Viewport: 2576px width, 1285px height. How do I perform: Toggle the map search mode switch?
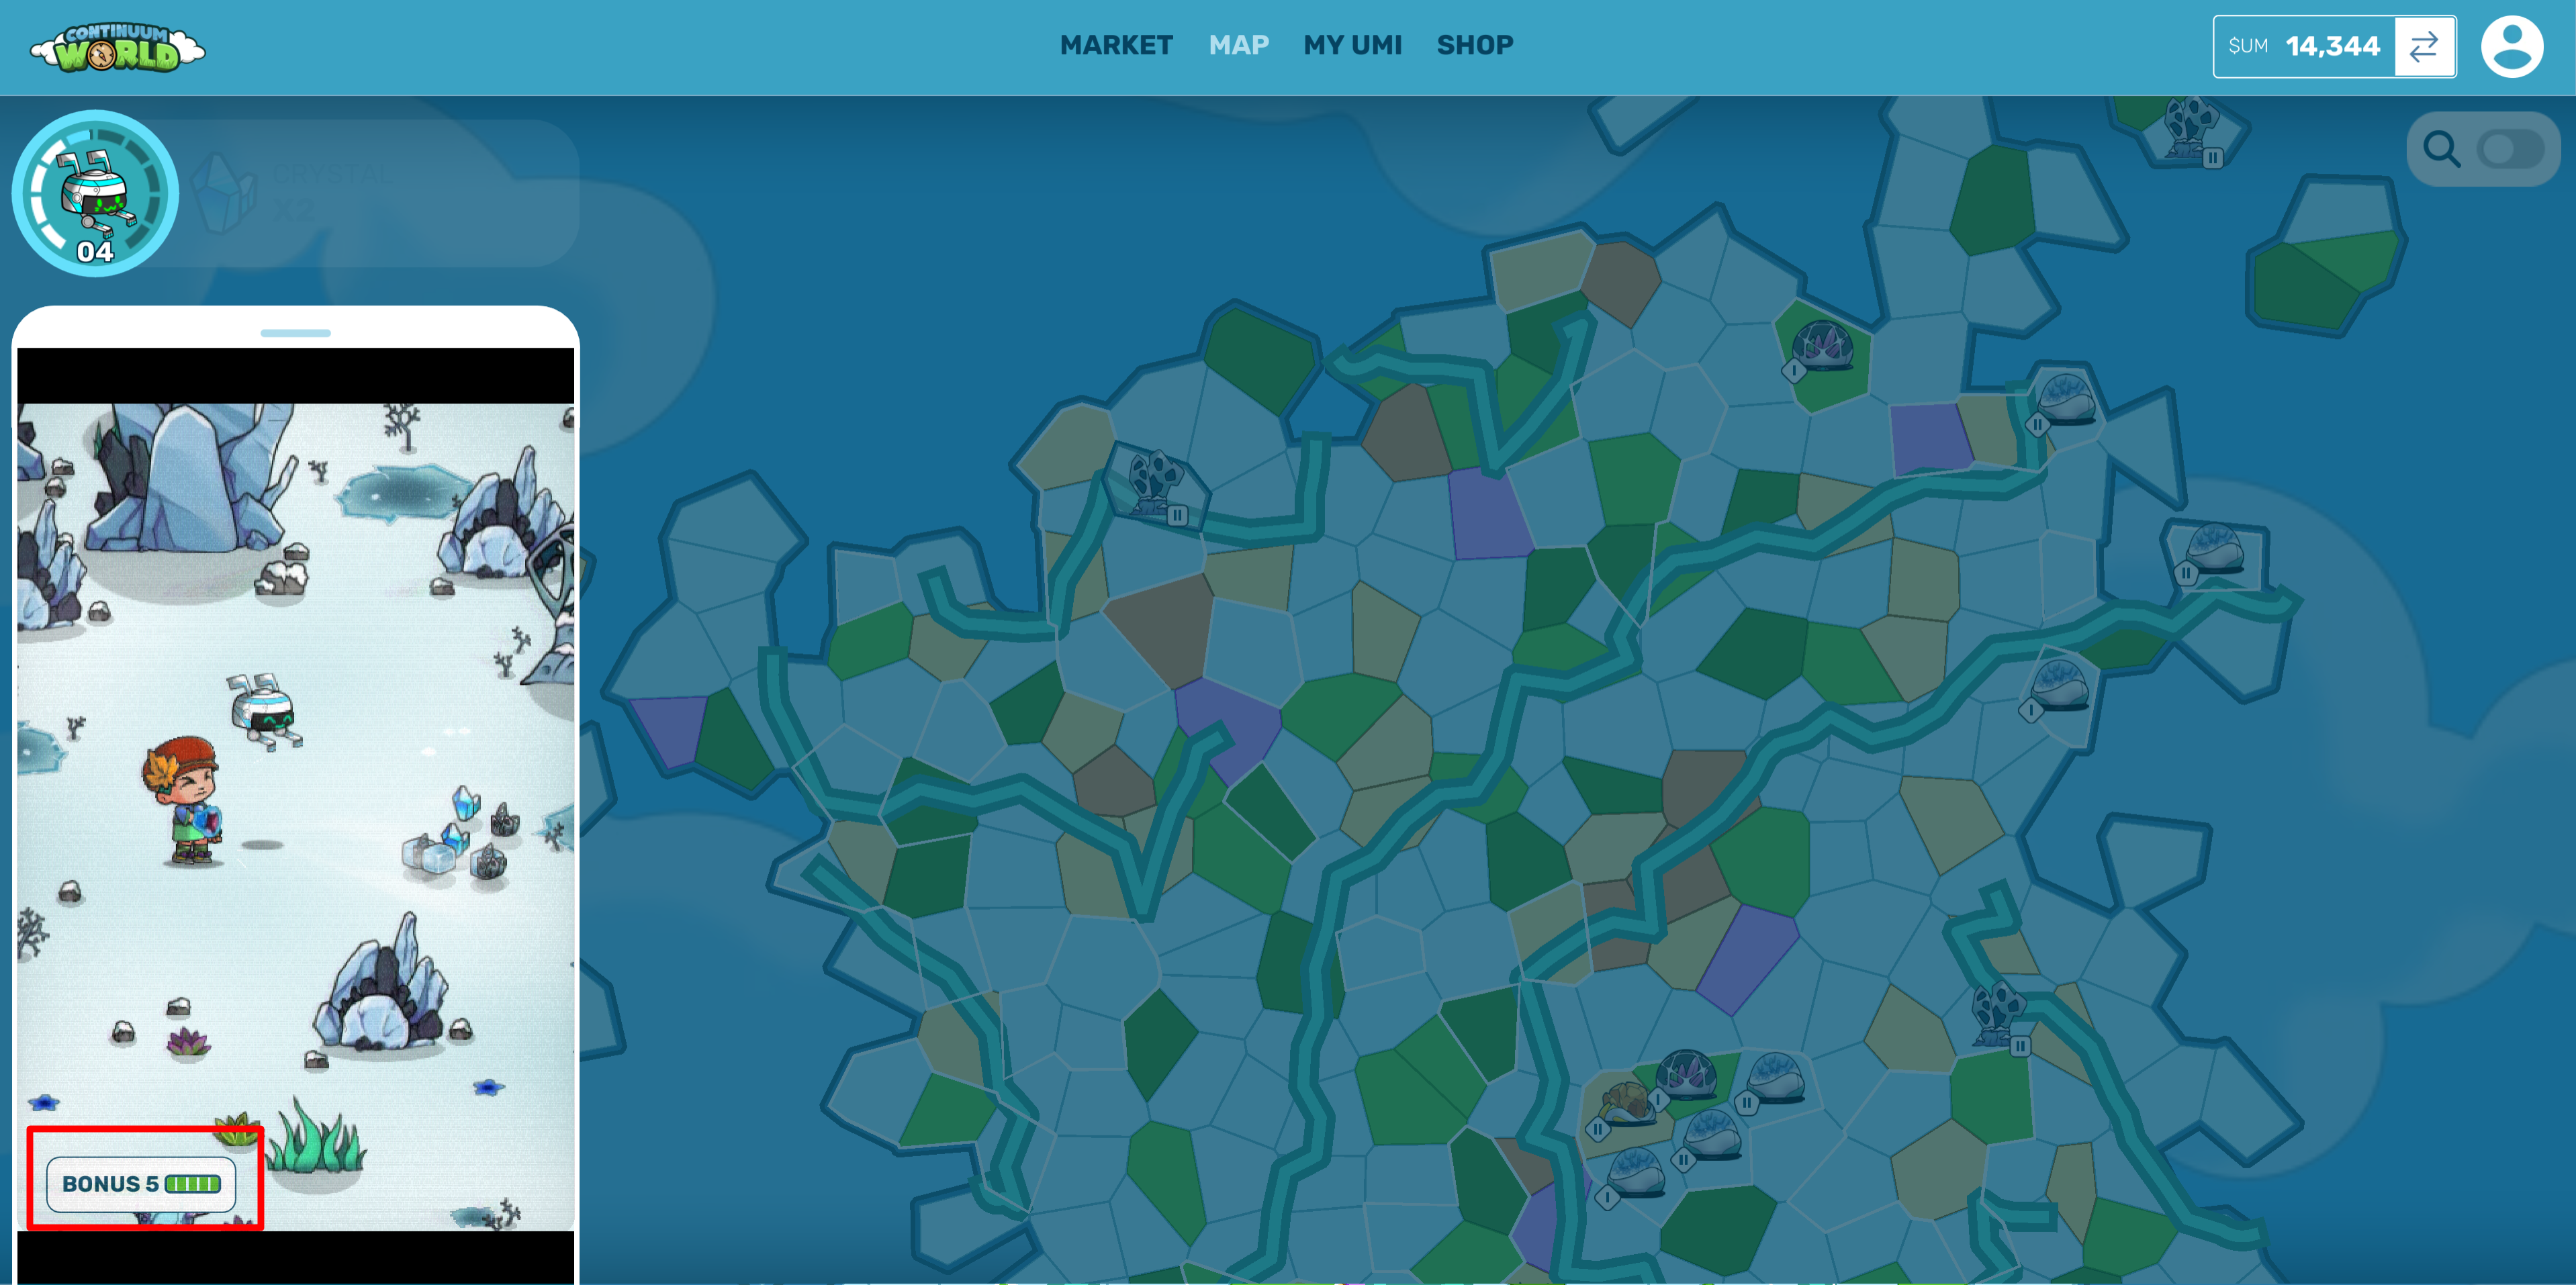pyautogui.click(x=2510, y=150)
